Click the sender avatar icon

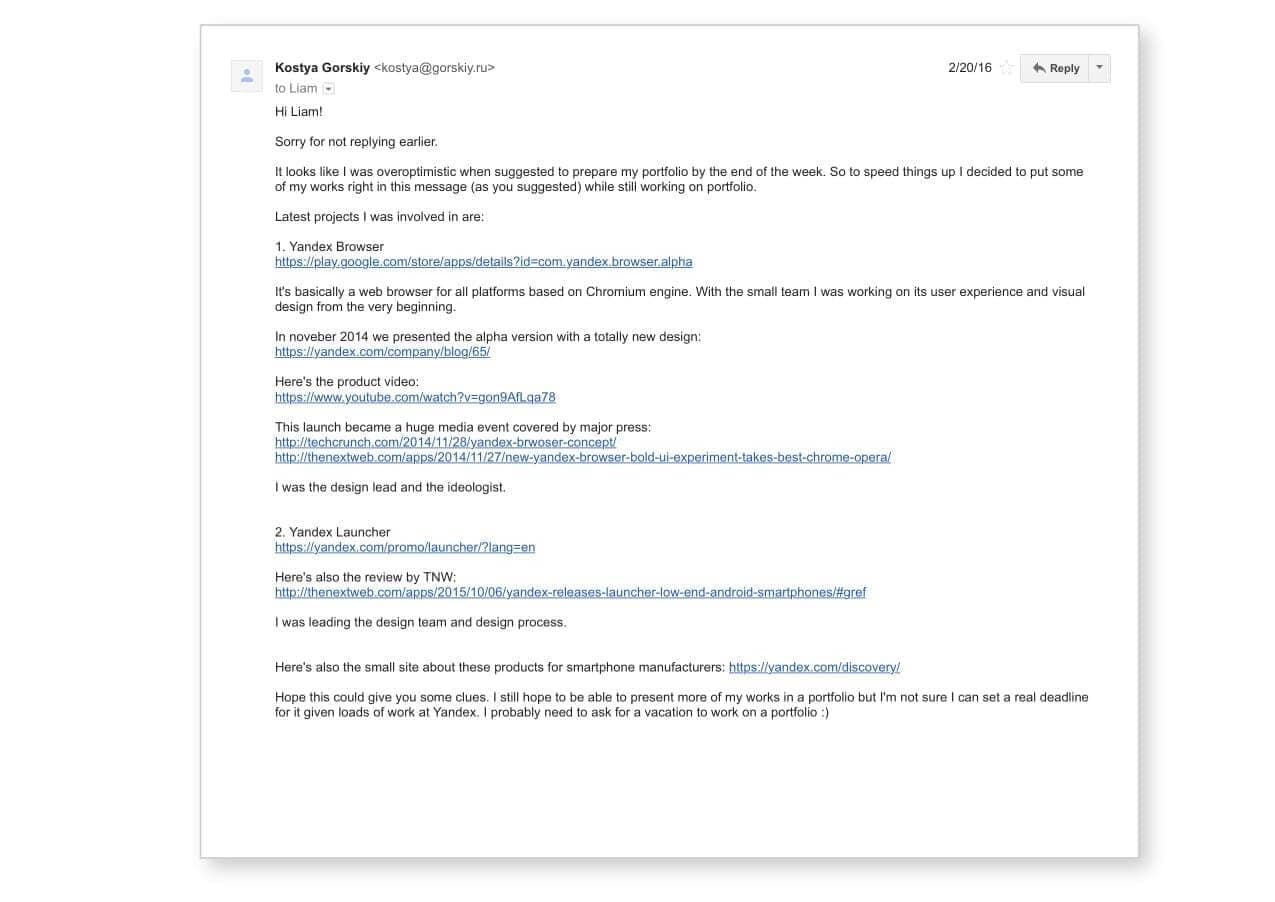pos(247,76)
